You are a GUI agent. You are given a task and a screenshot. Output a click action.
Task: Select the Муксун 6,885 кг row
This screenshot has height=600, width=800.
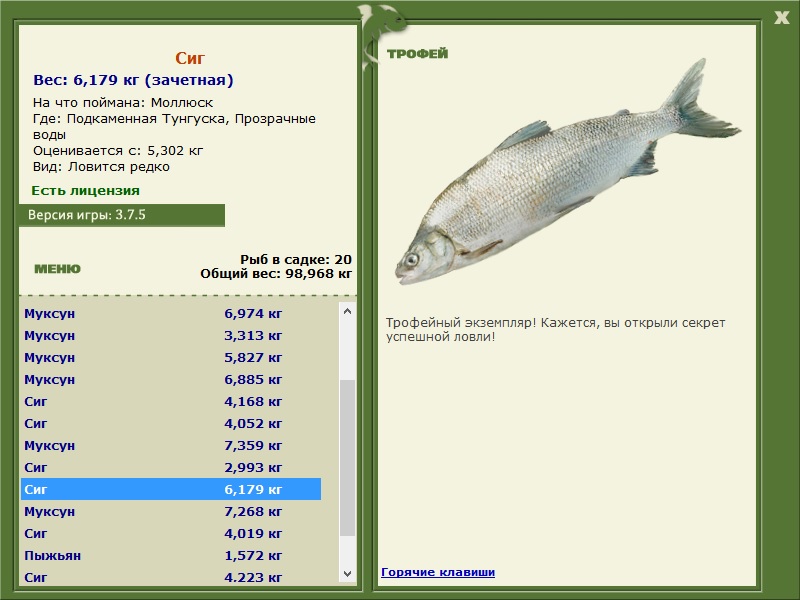coord(171,379)
